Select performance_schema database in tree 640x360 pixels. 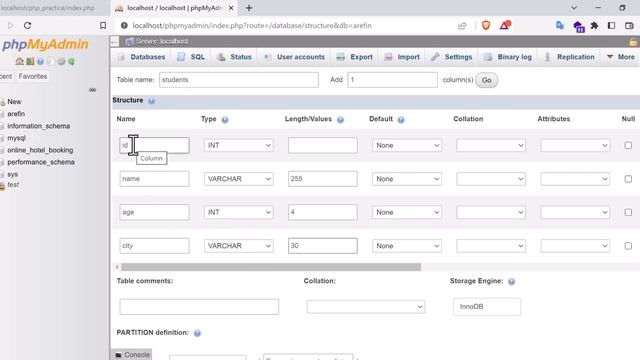pos(41,162)
